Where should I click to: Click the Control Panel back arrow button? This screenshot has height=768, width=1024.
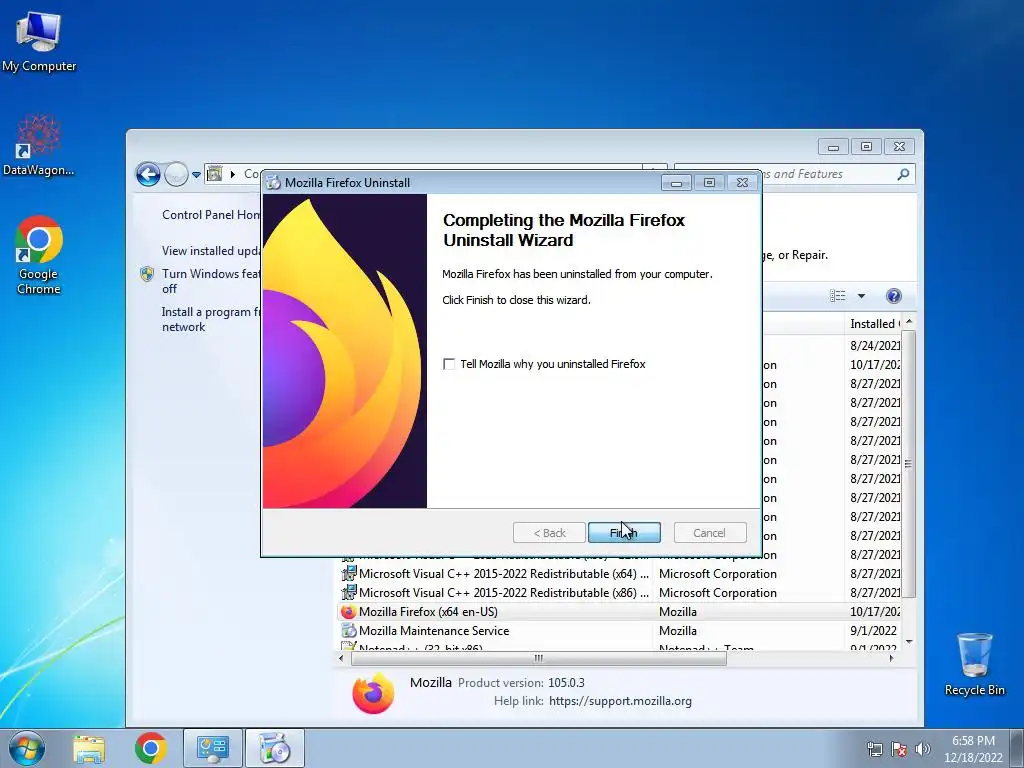click(x=148, y=174)
